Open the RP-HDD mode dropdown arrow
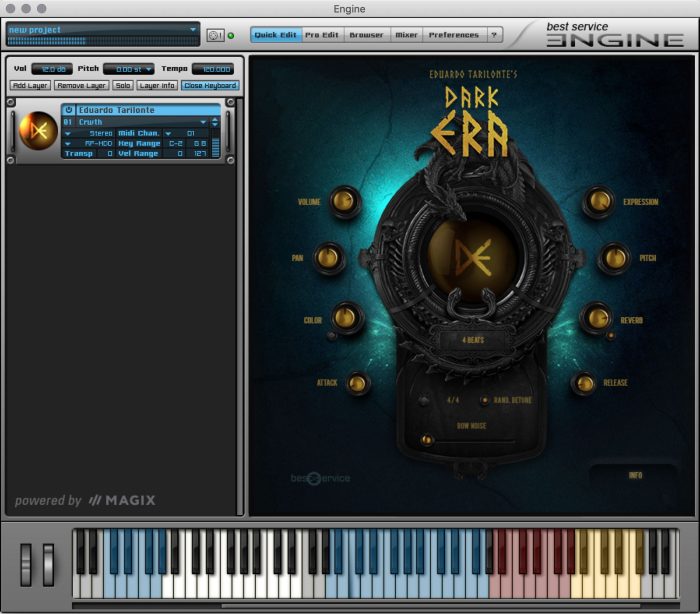This screenshot has height=614, width=700. tap(68, 143)
